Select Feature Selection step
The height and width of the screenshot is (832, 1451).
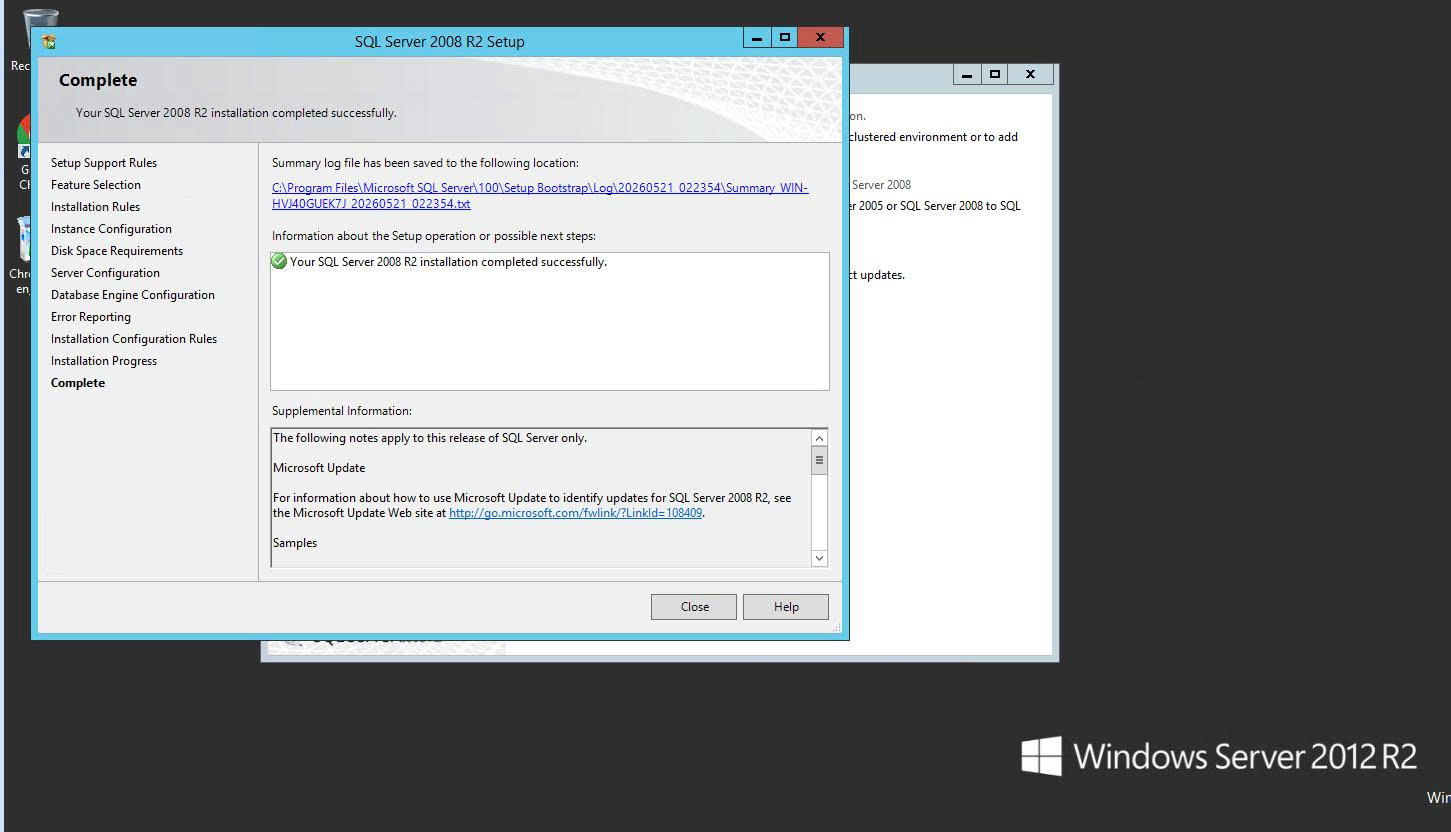click(96, 185)
